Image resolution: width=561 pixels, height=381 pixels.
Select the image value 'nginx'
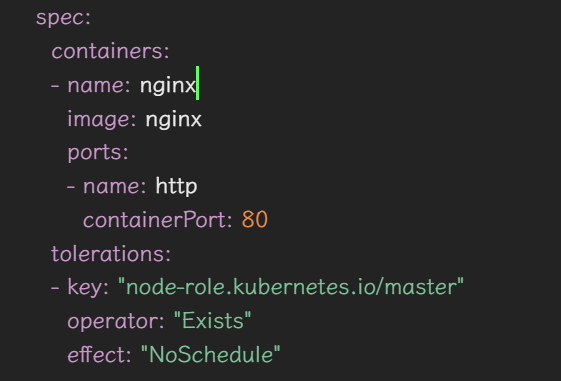click(x=174, y=119)
